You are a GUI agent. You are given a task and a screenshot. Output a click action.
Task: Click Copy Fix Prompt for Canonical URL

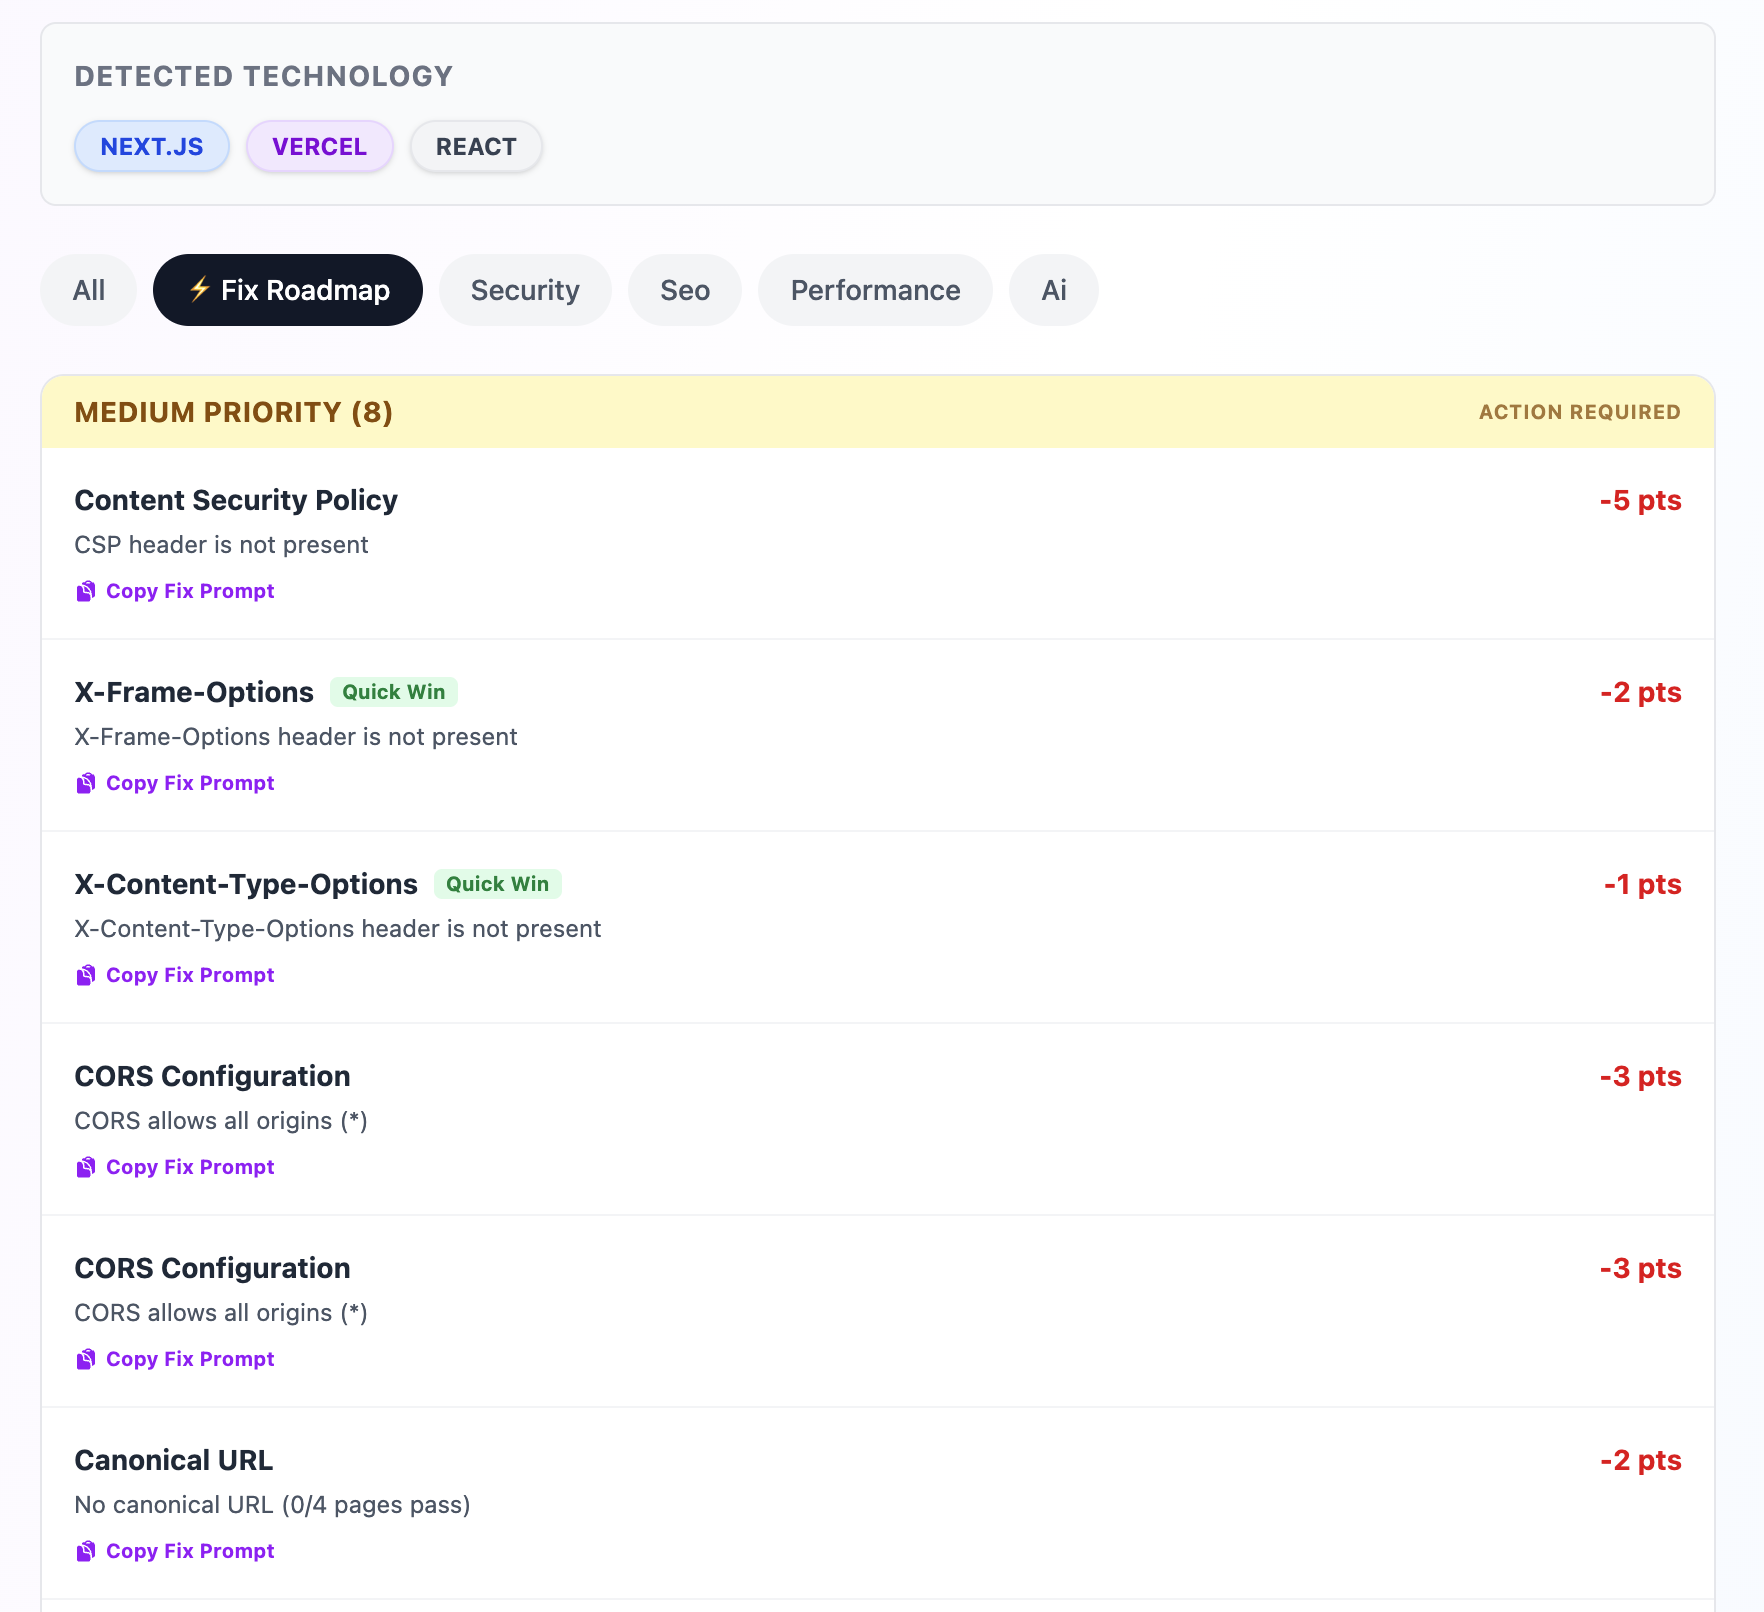click(190, 1551)
